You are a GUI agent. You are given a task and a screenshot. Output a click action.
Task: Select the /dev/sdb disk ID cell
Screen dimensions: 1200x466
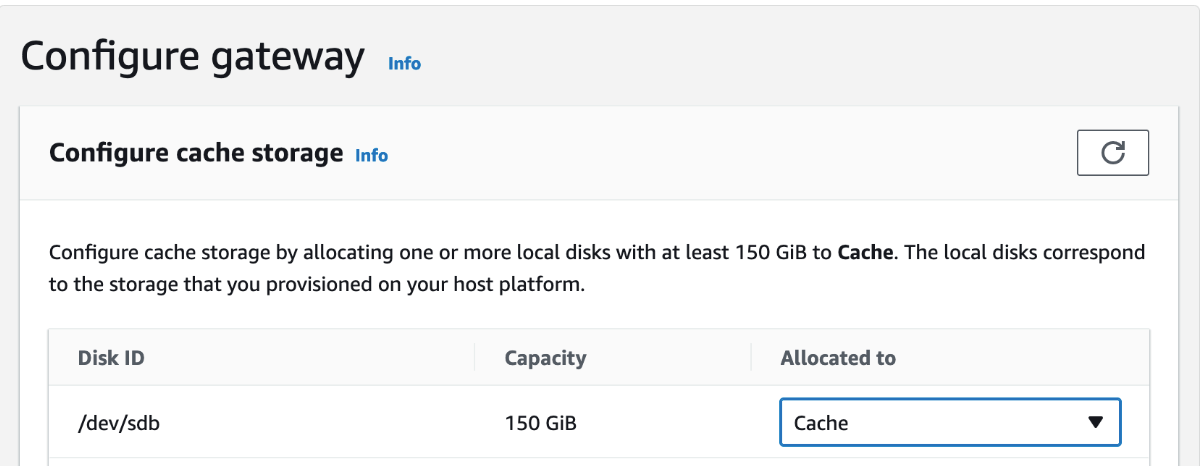[119, 423]
